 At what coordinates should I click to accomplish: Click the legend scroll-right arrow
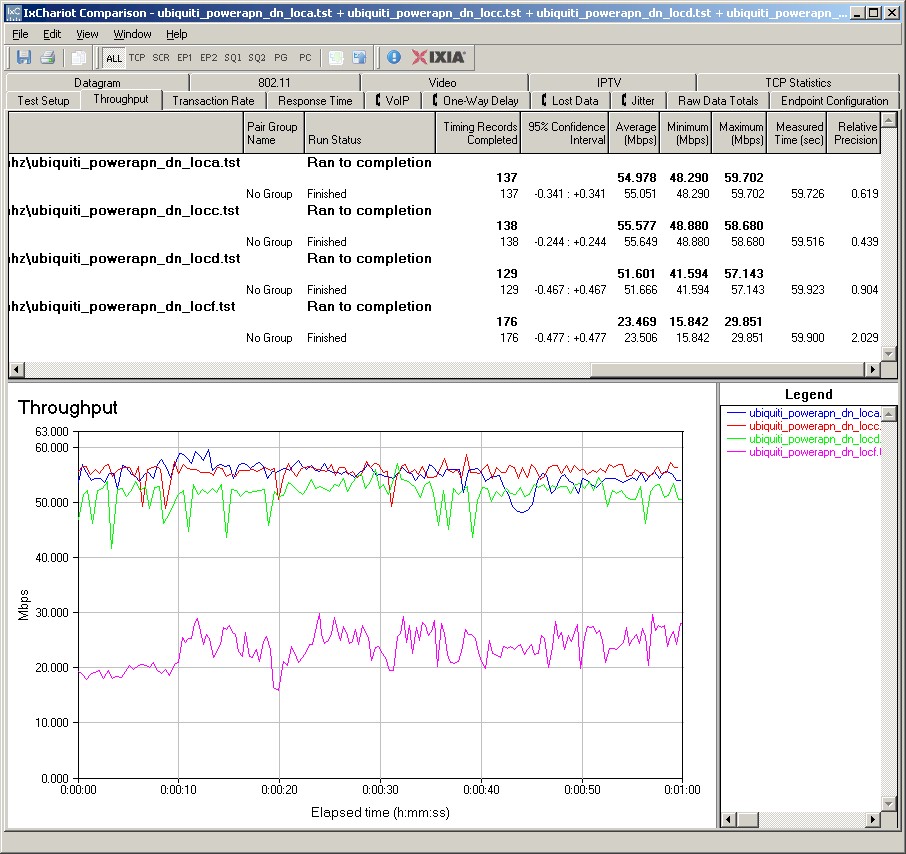[872, 819]
